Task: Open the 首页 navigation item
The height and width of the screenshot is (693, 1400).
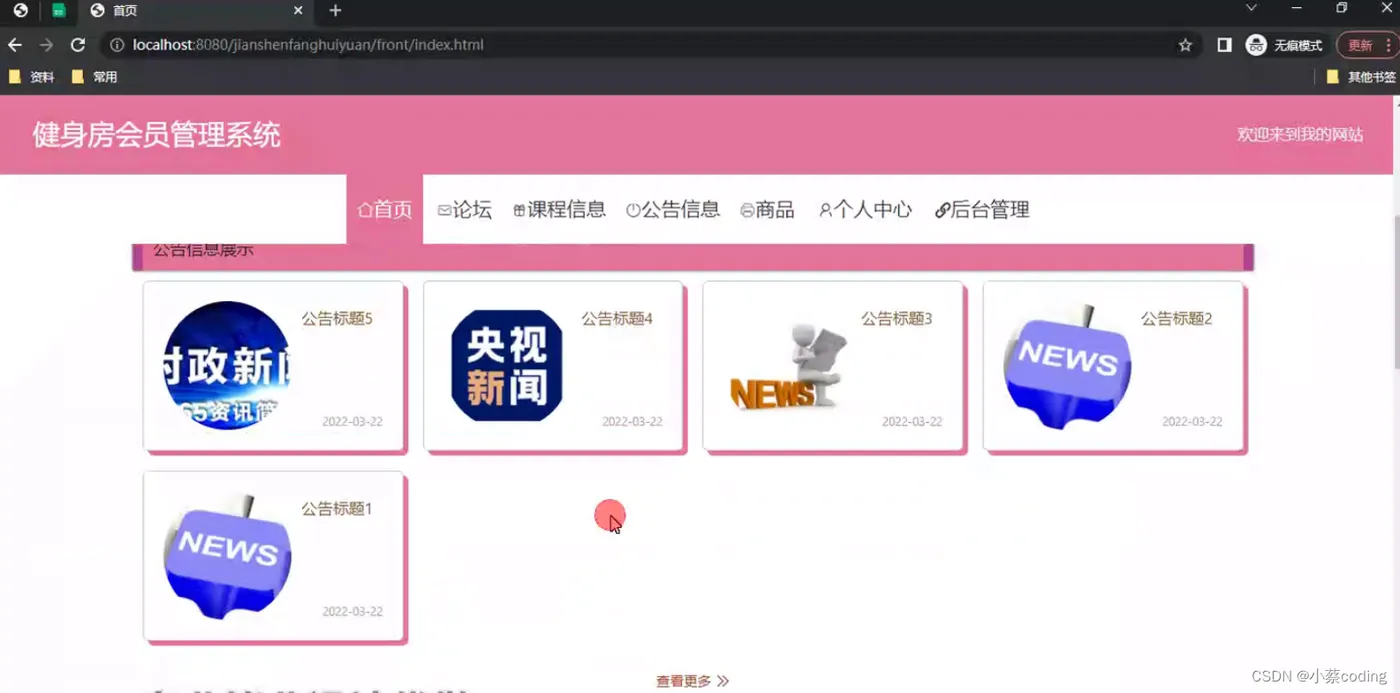Action: (x=385, y=209)
